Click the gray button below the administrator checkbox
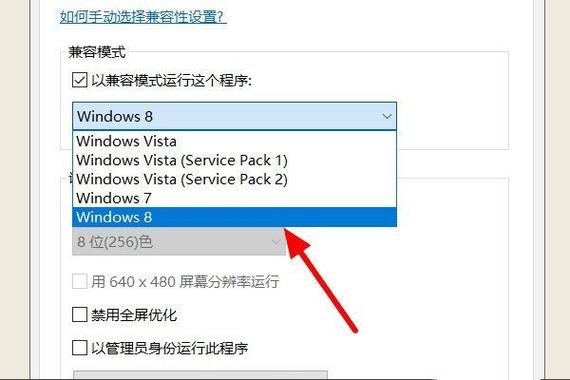The image size is (570, 380). [x=201, y=375]
